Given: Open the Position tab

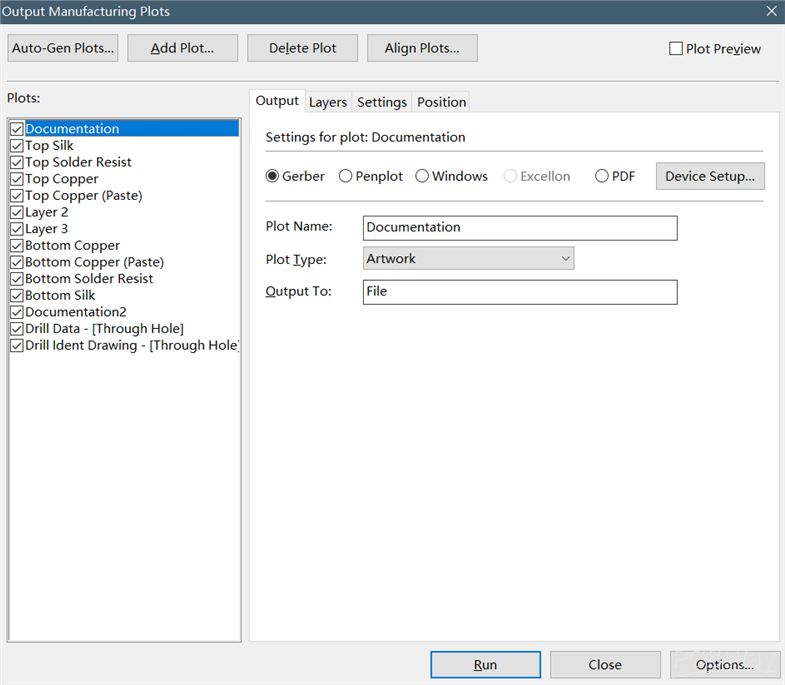Looking at the screenshot, I should tap(442, 102).
